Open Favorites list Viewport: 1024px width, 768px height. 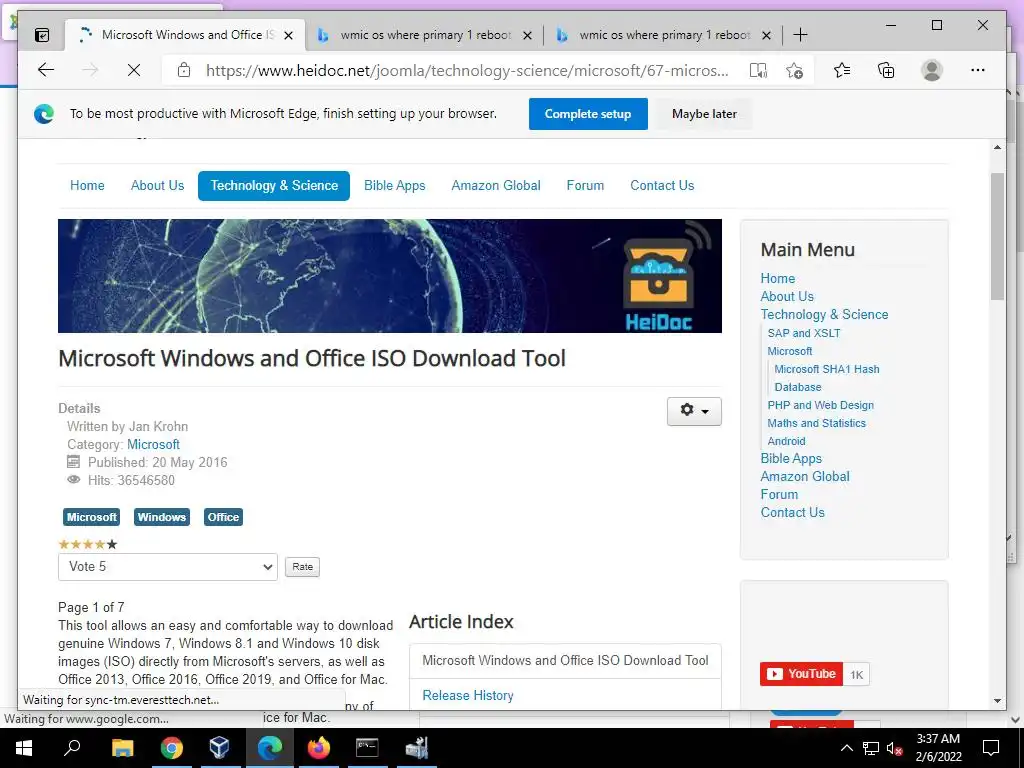click(x=842, y=70)
